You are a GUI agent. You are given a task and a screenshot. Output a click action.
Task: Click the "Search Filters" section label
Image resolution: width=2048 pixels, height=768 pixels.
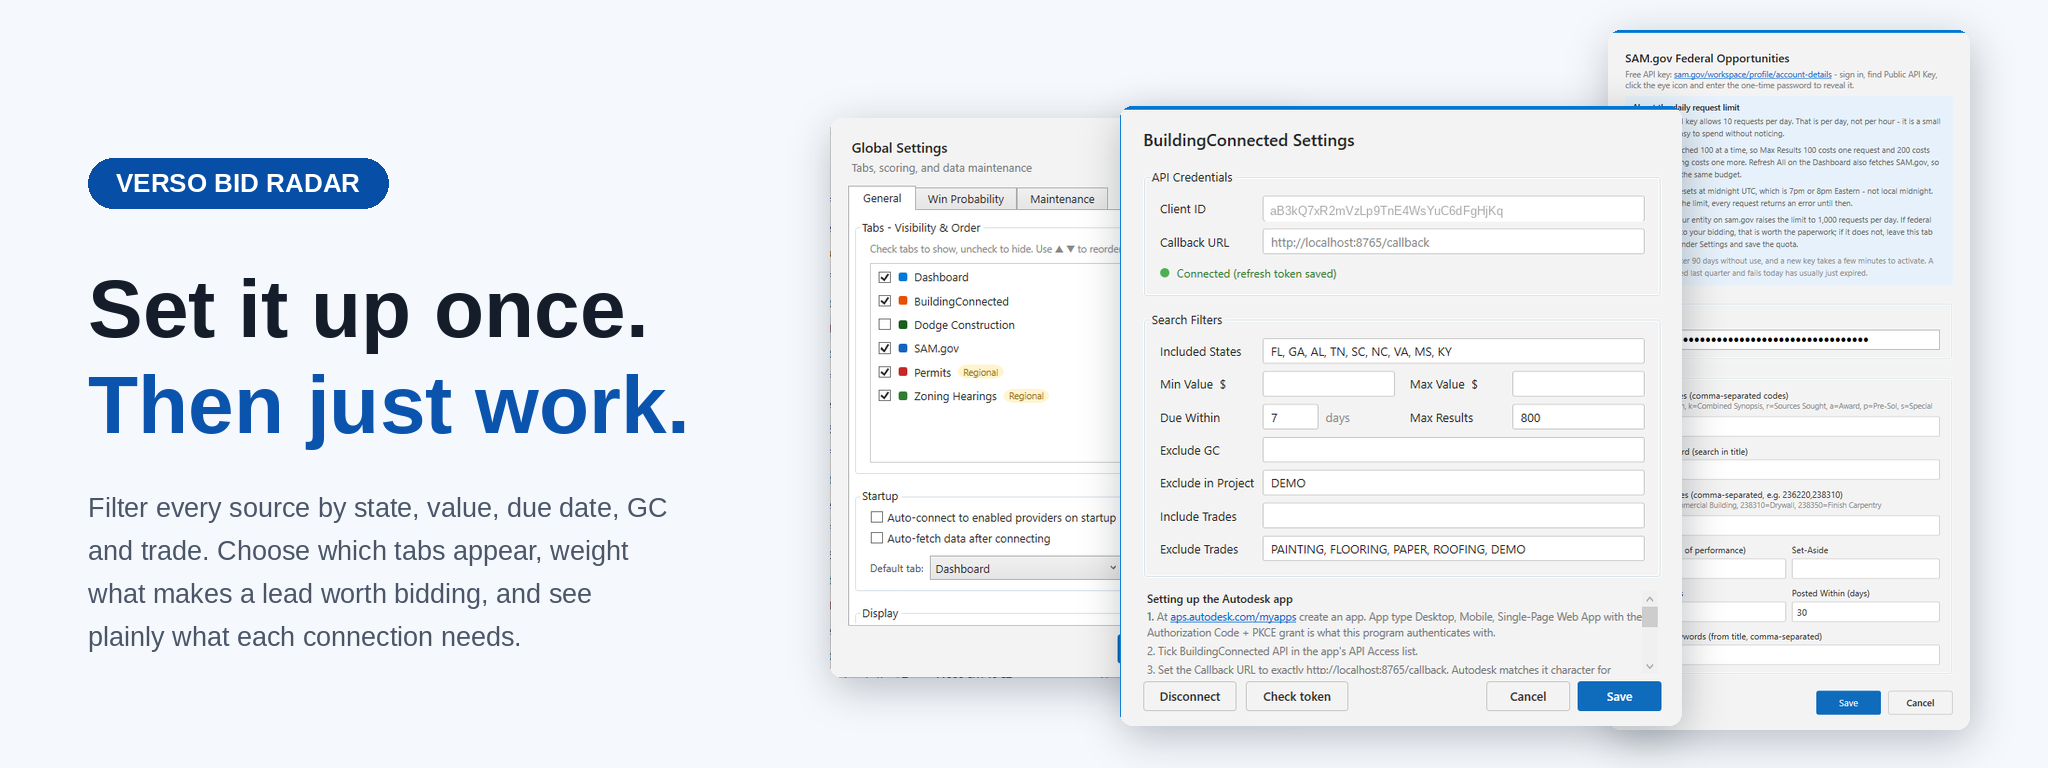(x=1187, y=320)
